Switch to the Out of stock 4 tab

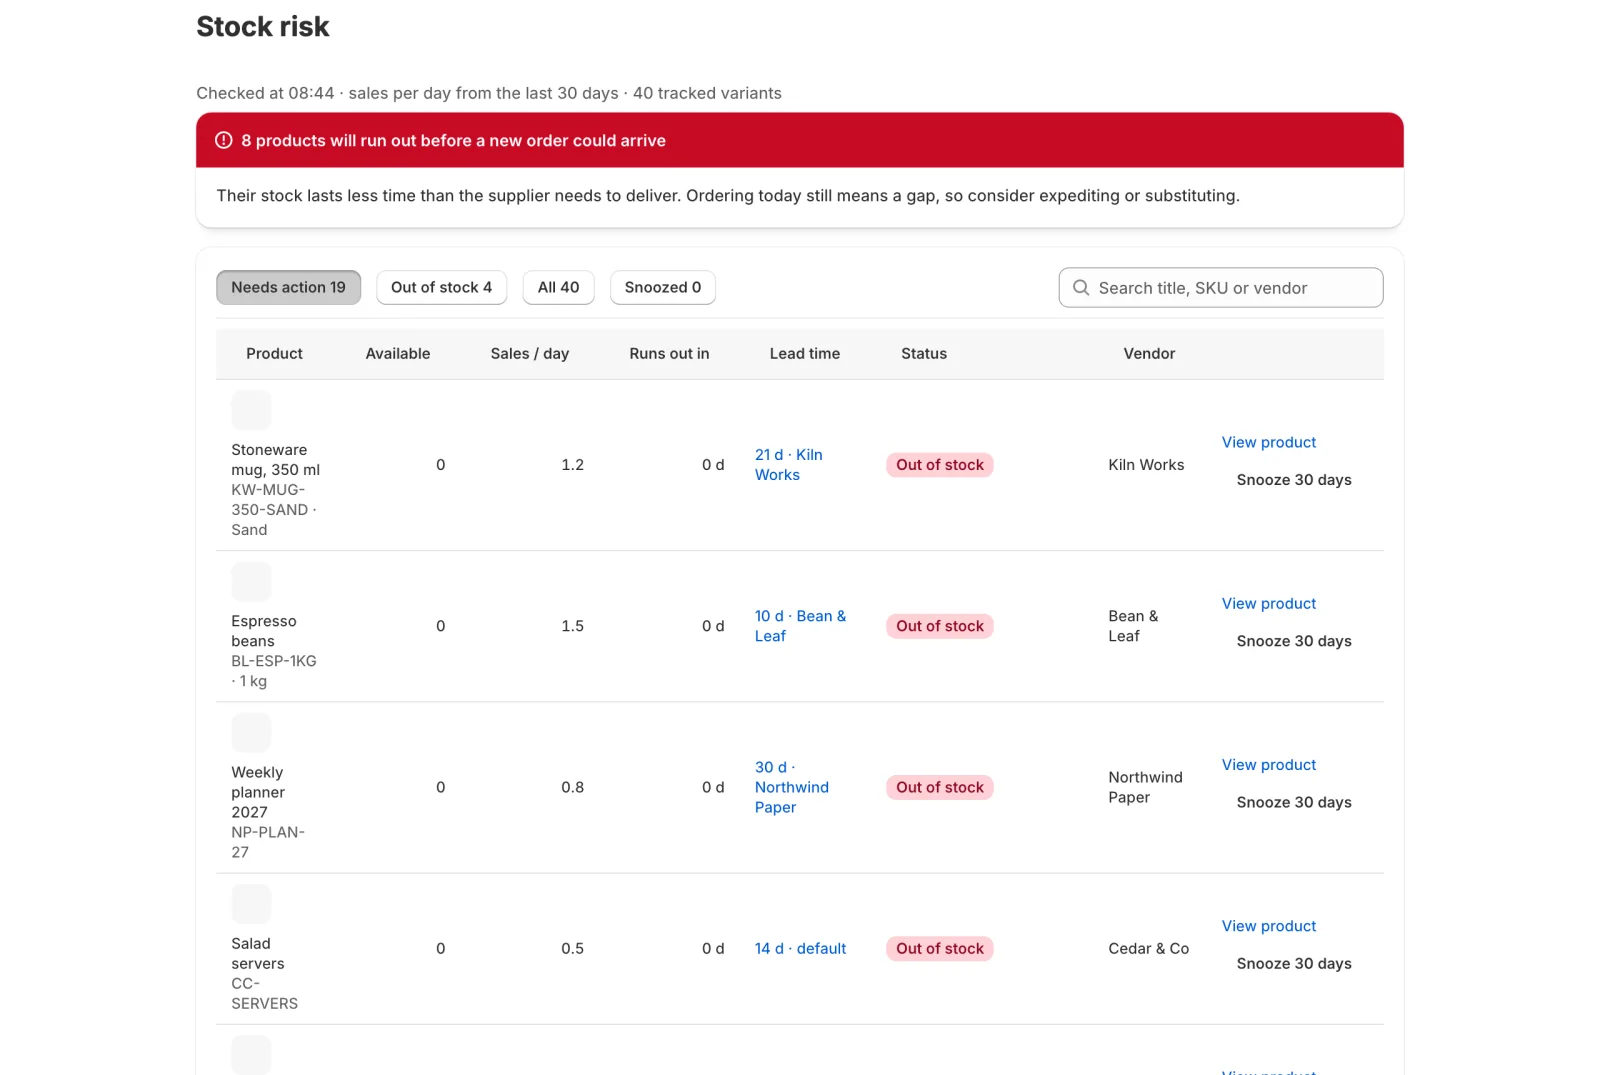point(441,287)
